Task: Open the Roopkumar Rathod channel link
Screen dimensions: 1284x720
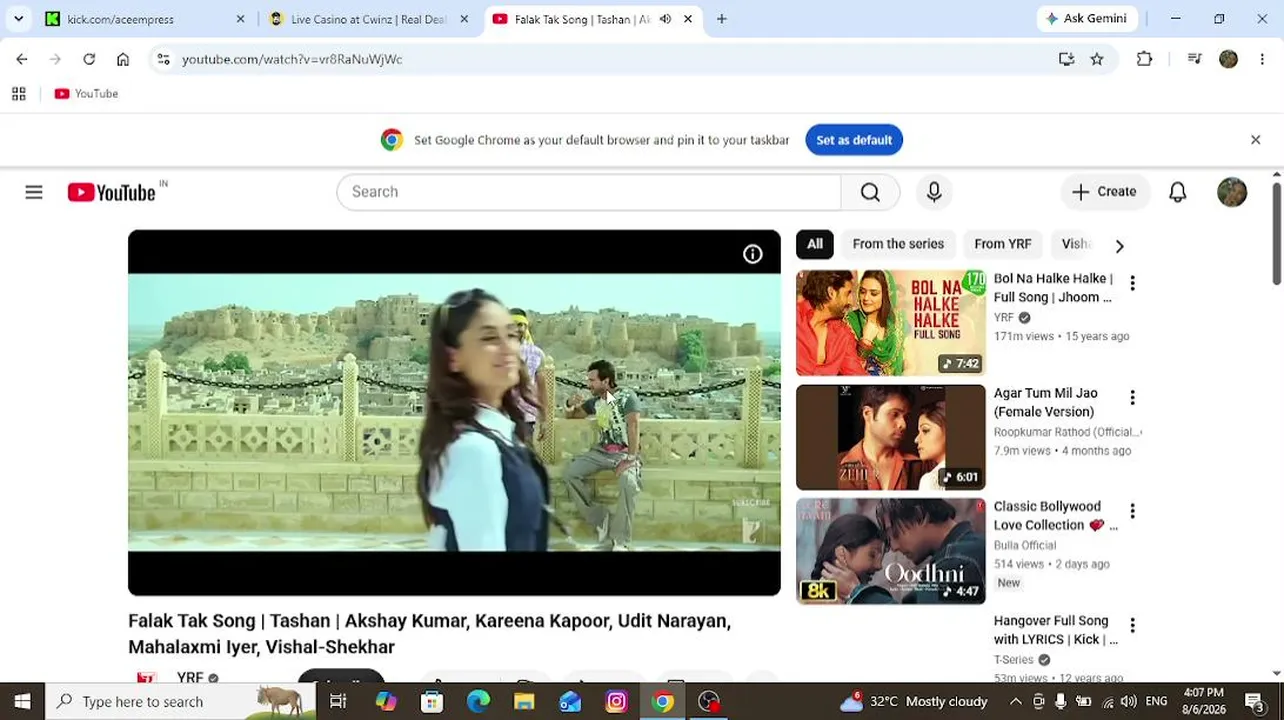Action: pos(1067,432)
